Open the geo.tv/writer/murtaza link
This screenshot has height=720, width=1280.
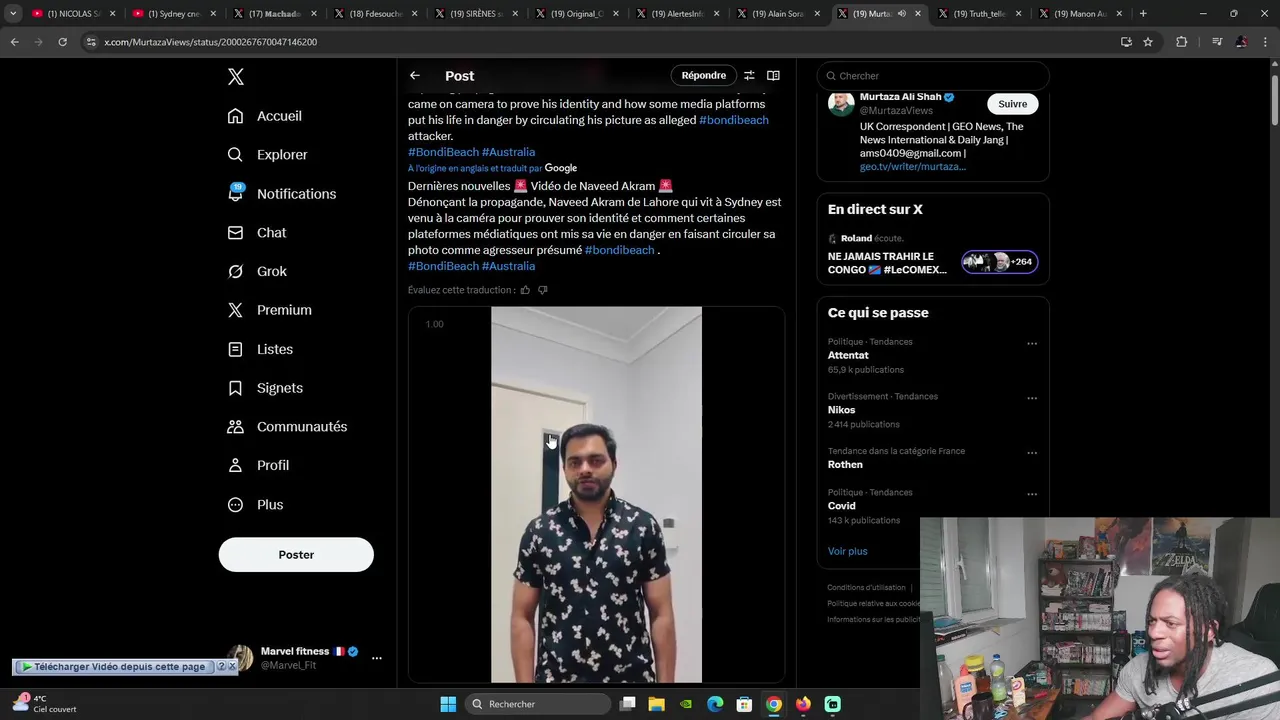pos(912,167)
